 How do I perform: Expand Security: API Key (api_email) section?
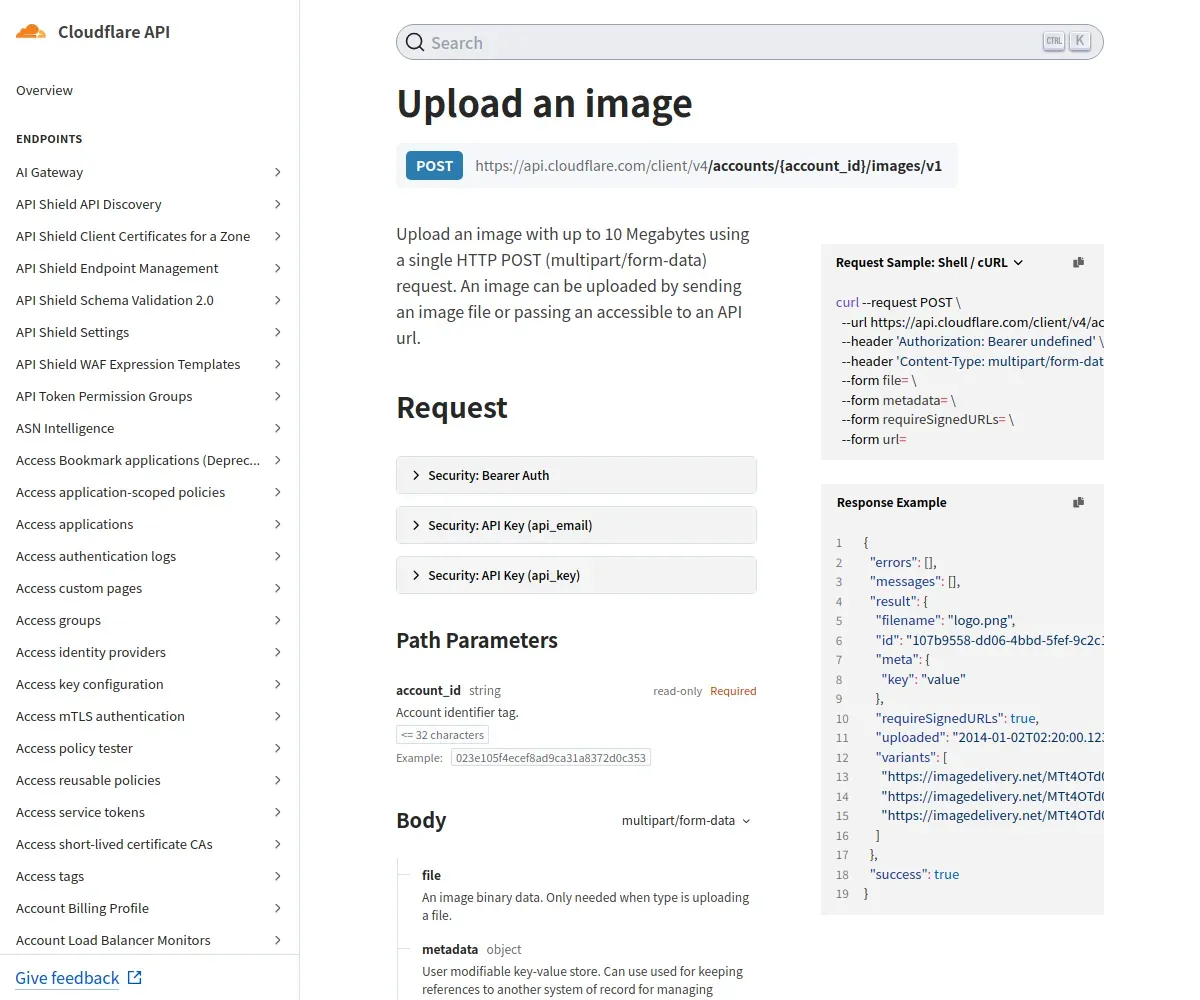576,525
